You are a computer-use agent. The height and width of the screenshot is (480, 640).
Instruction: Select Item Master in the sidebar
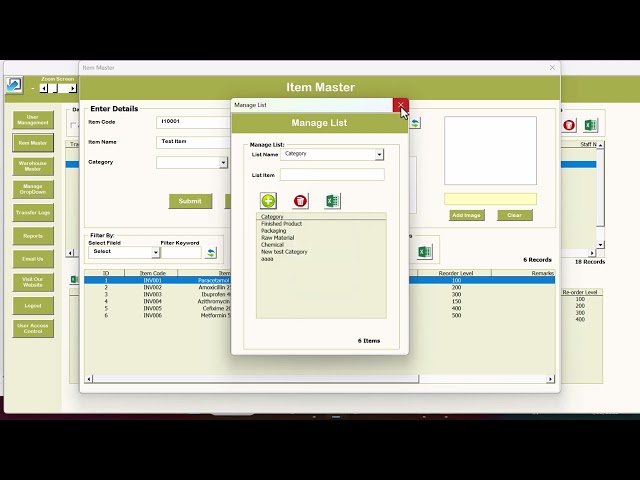[33, 143]
